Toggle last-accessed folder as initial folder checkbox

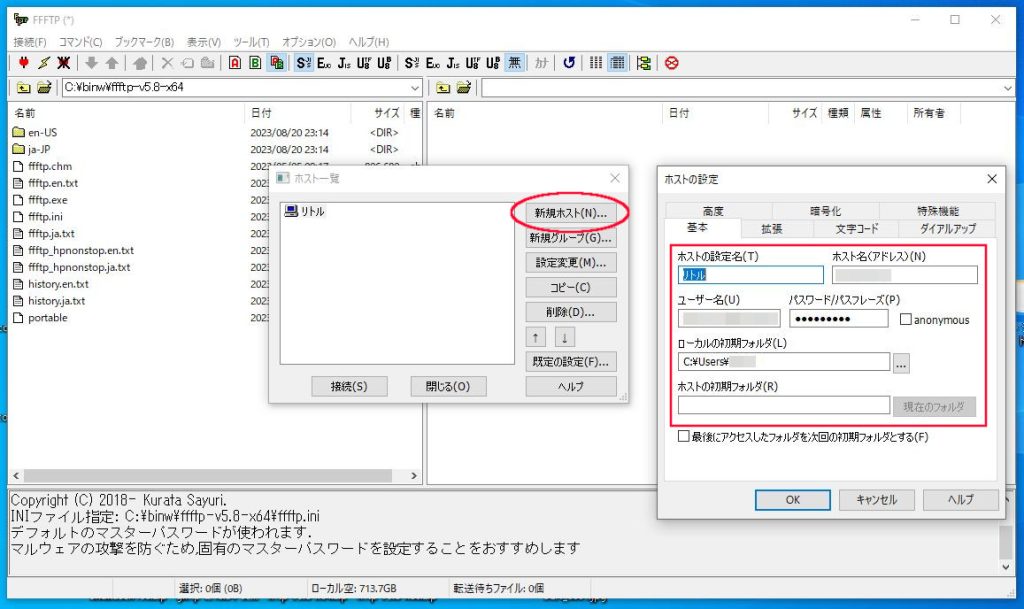684,437
